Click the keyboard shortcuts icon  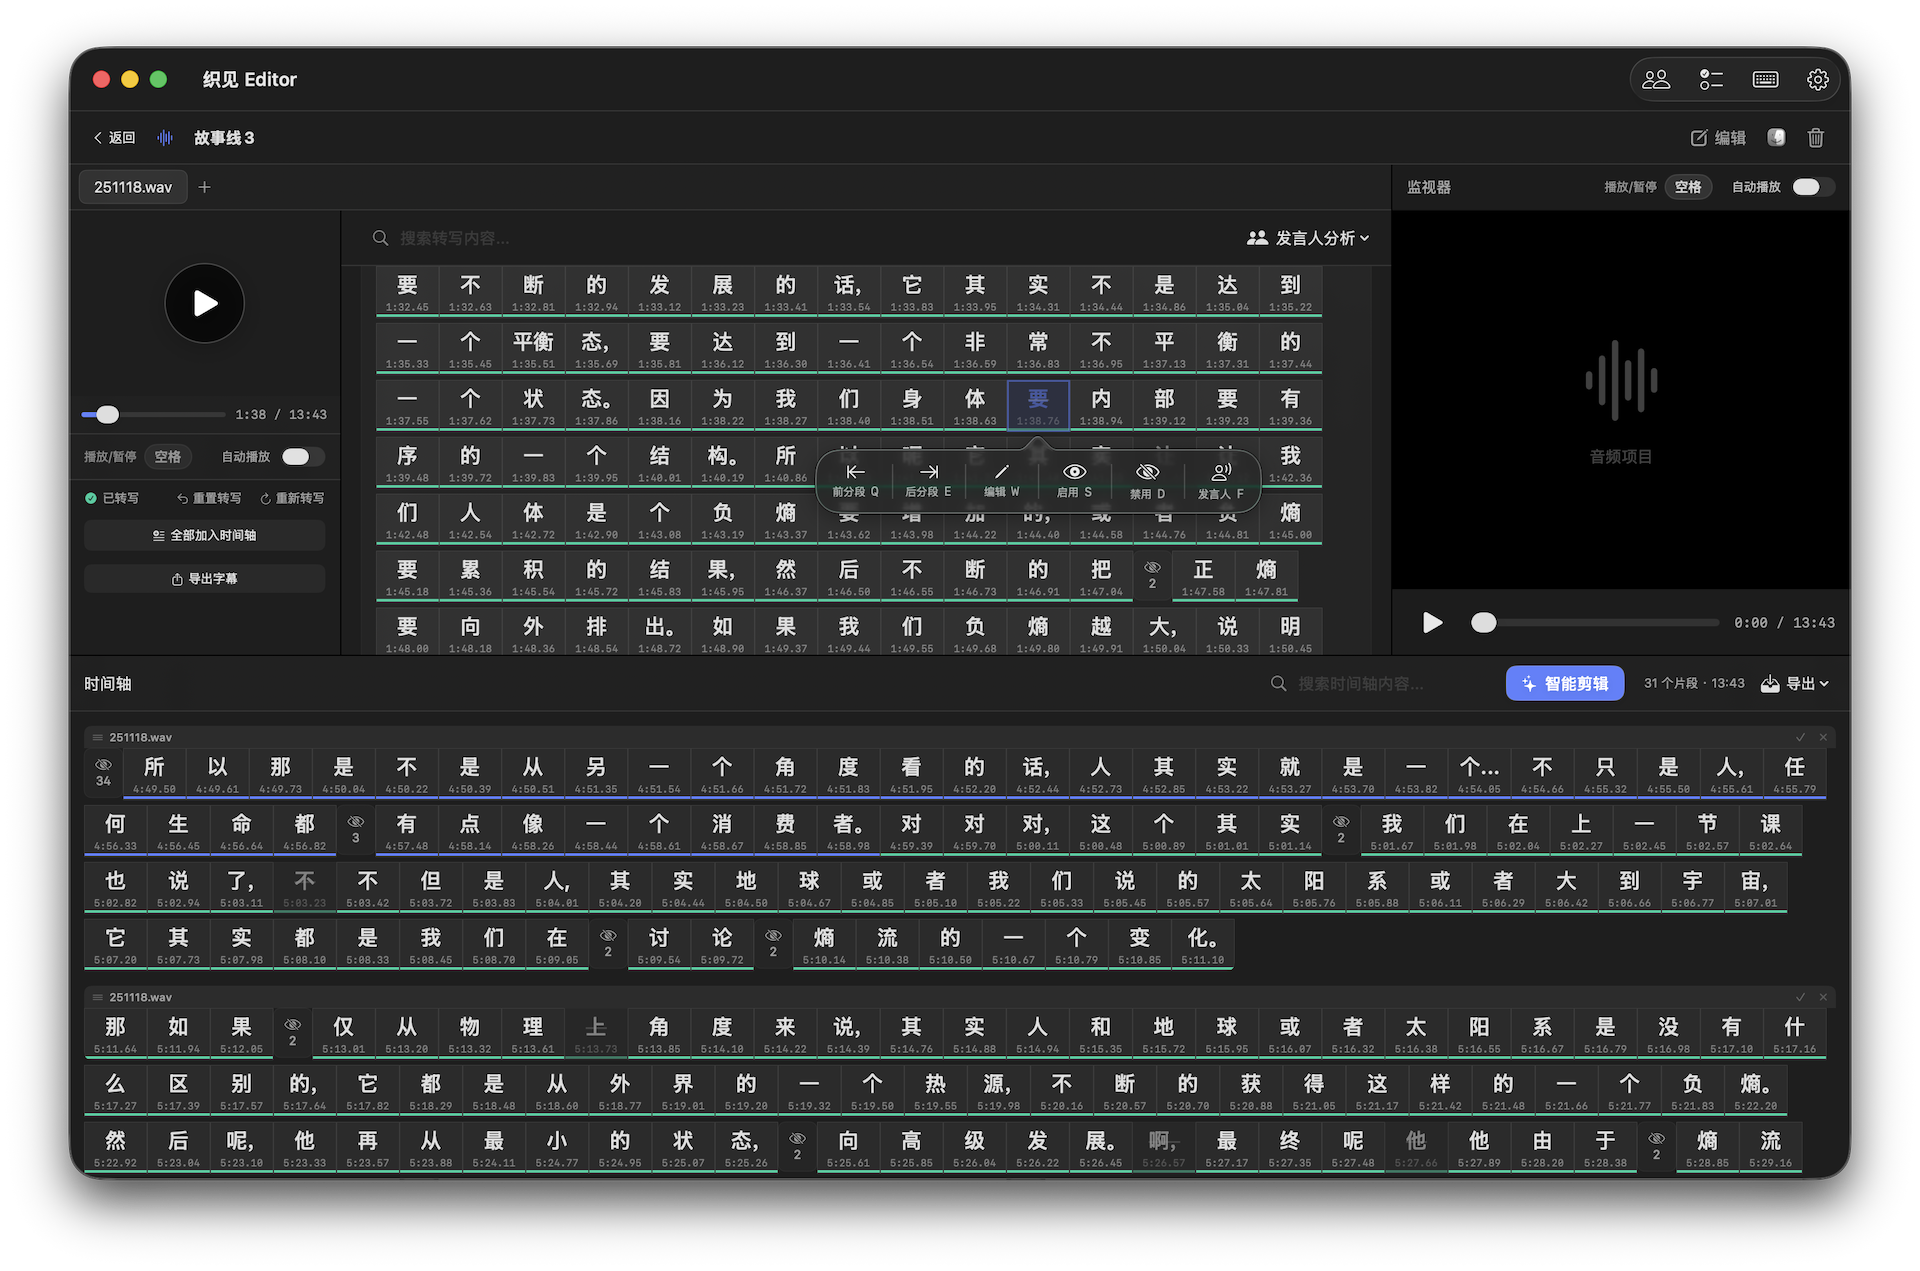[1765, 80]
